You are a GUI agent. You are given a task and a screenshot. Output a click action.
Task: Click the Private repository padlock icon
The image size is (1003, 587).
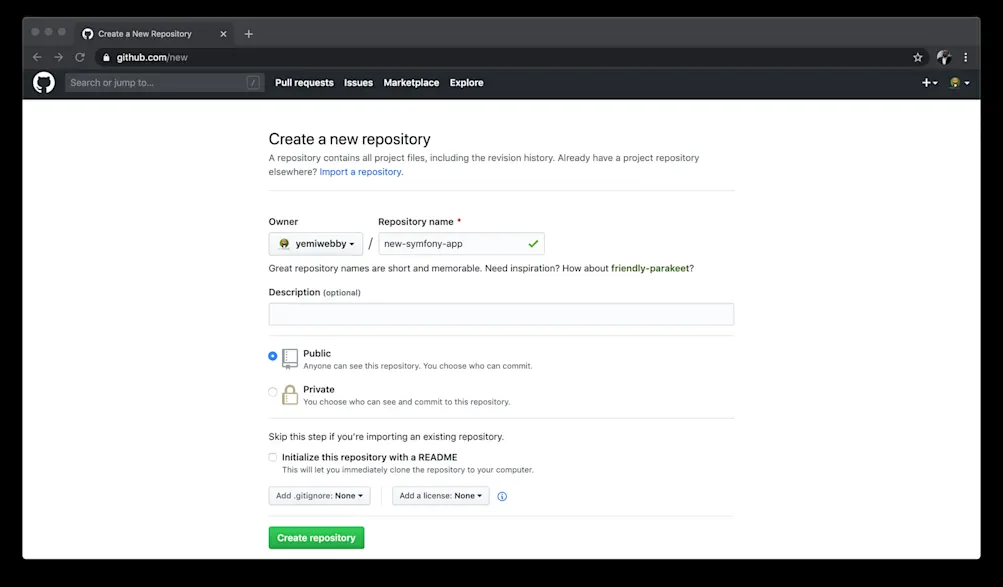[x=289, y=393]
